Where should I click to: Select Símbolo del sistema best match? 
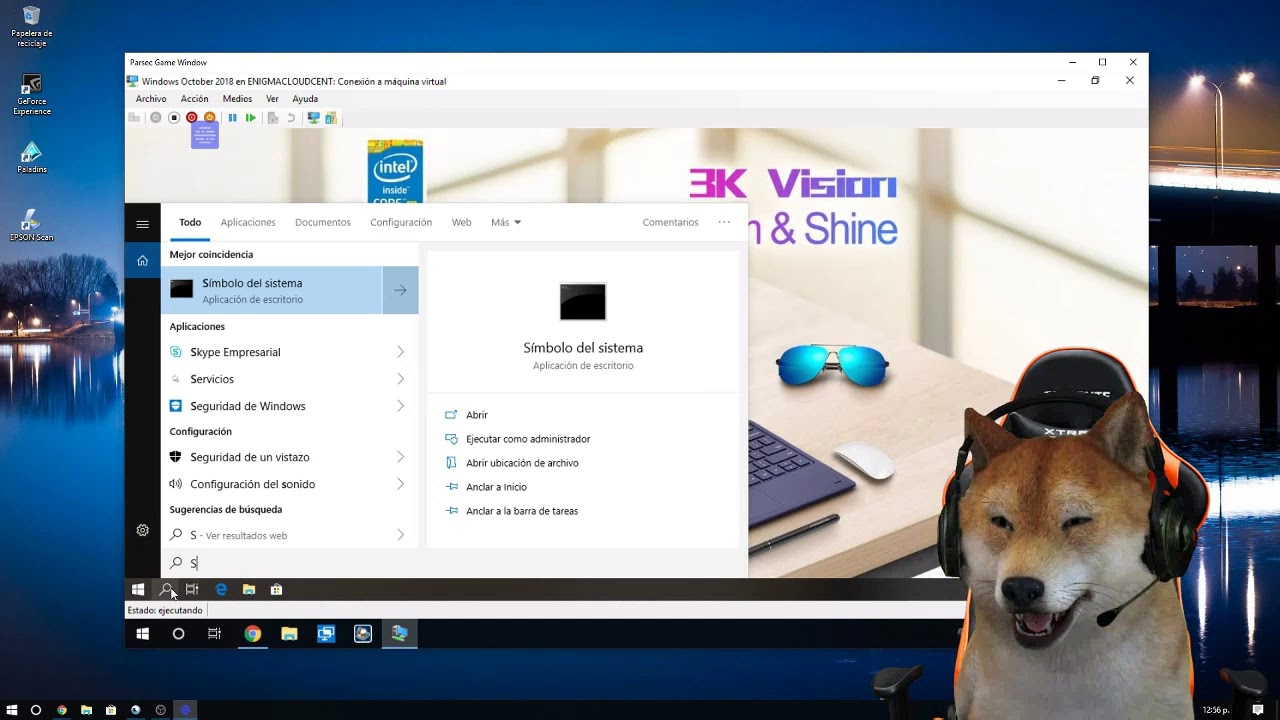[271, 290]
